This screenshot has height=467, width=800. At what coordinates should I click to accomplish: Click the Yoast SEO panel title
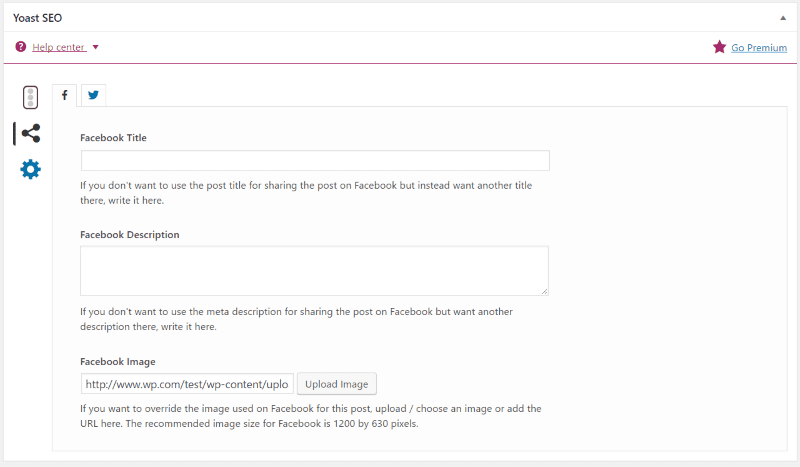[x=38, y=18]
